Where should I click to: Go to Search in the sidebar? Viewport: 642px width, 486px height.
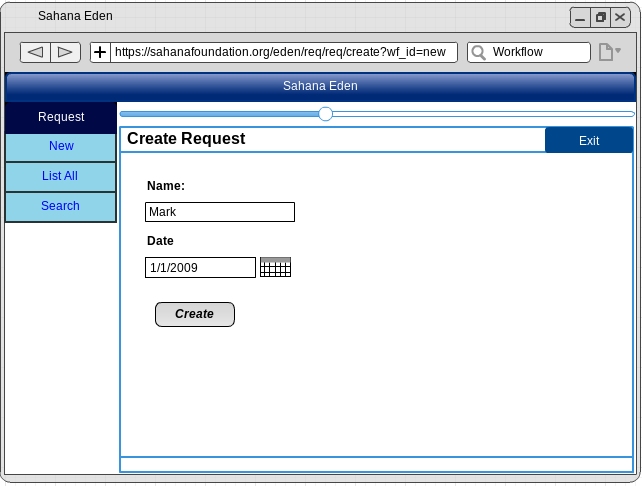(x=61, y=206)
